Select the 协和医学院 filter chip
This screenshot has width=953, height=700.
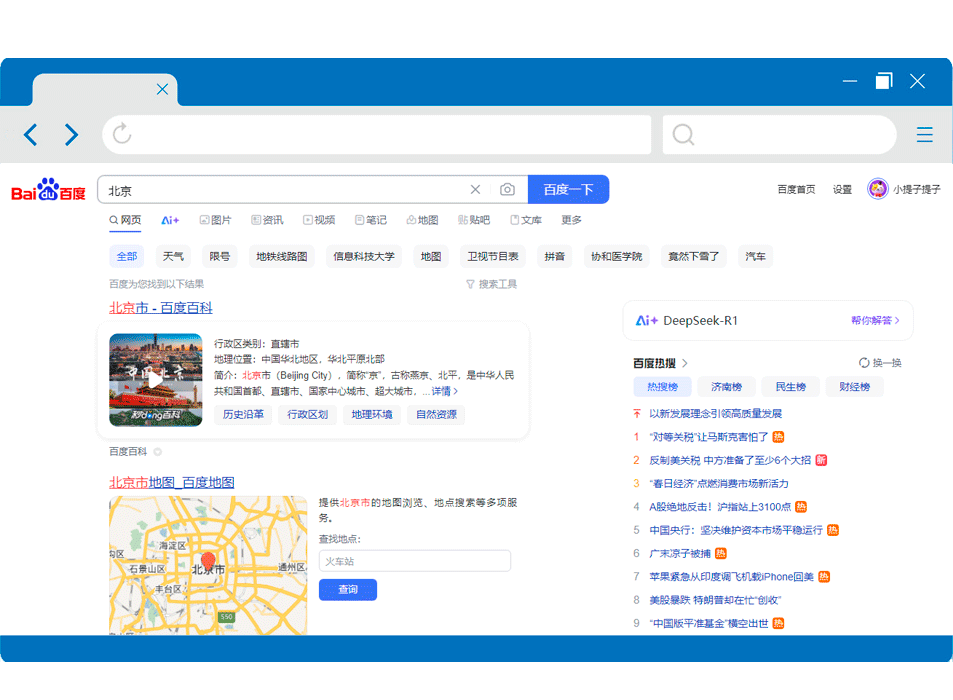[x=616, y=256]
